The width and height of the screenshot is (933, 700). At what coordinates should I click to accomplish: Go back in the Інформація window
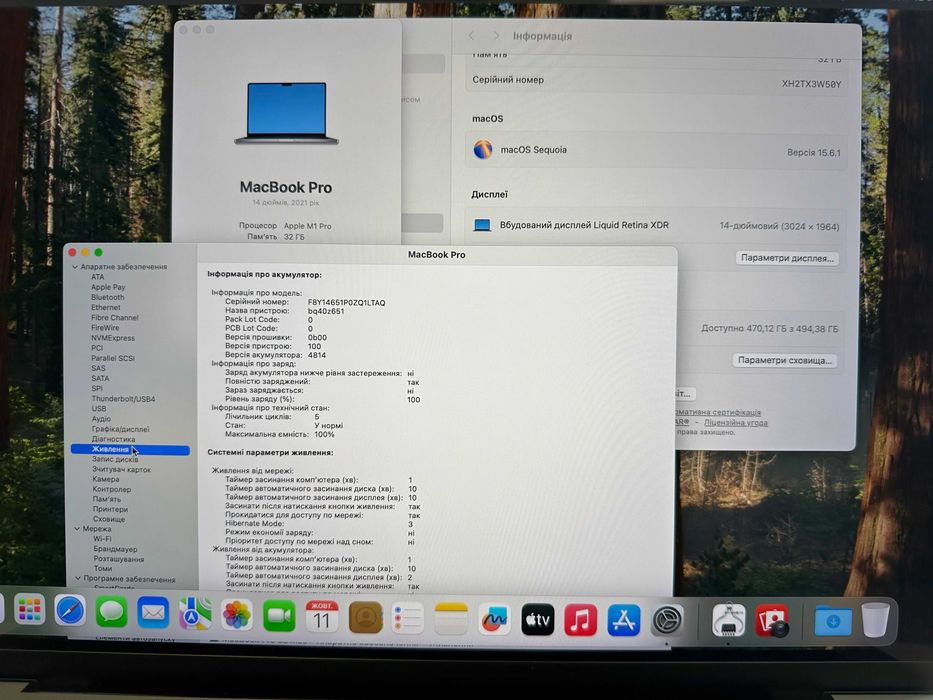471,36
